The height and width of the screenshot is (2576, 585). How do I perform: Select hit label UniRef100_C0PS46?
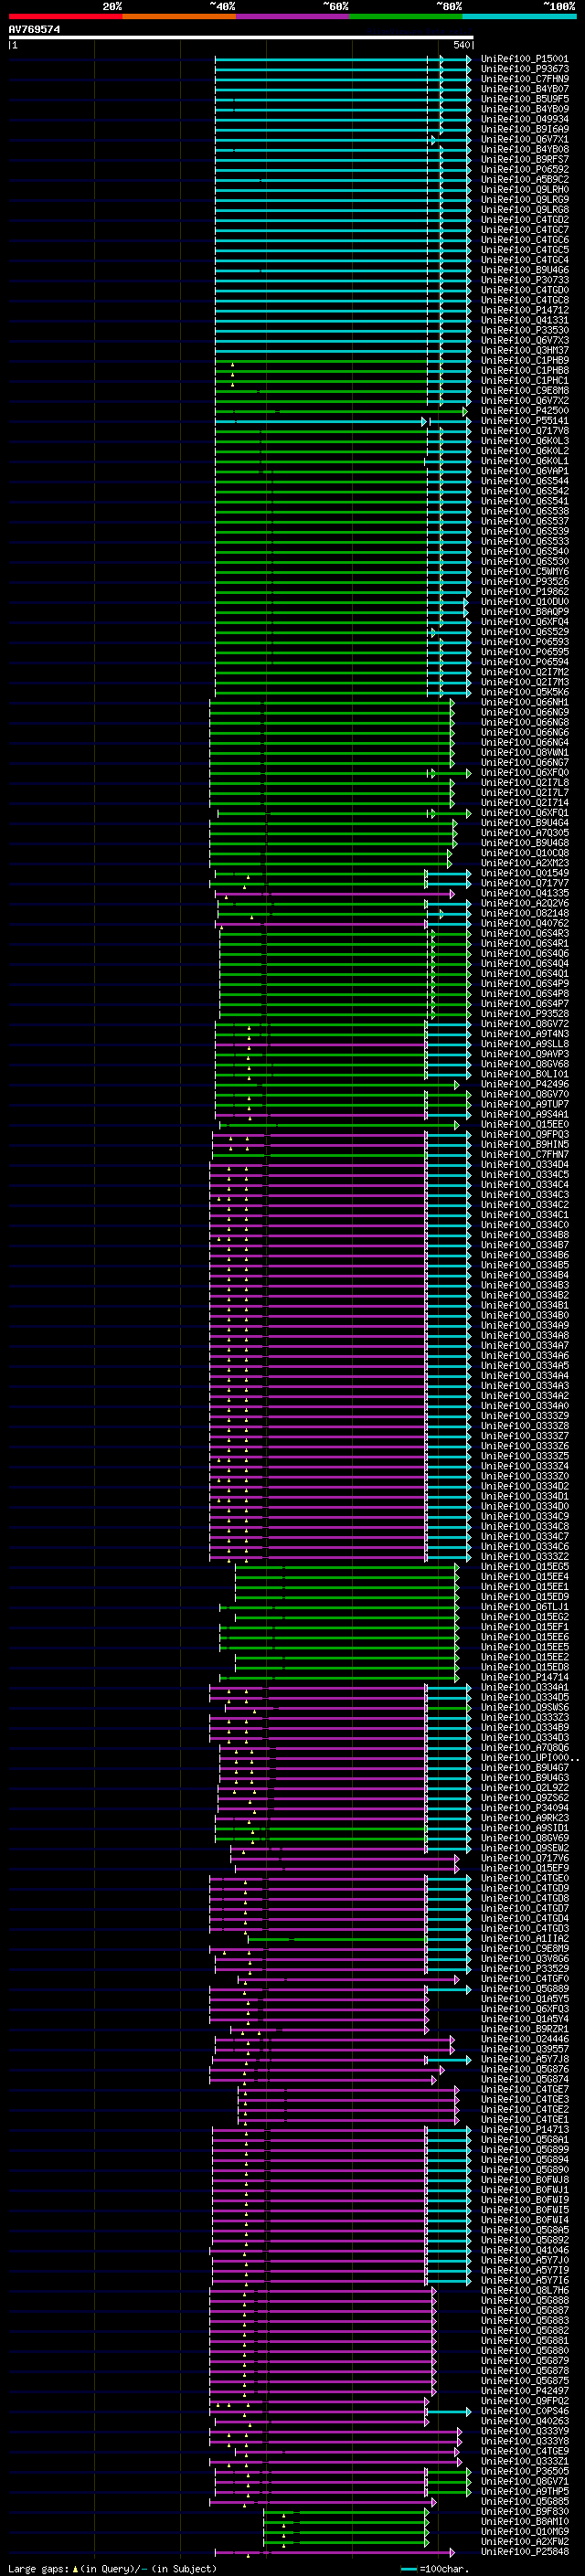point(525,2410)
